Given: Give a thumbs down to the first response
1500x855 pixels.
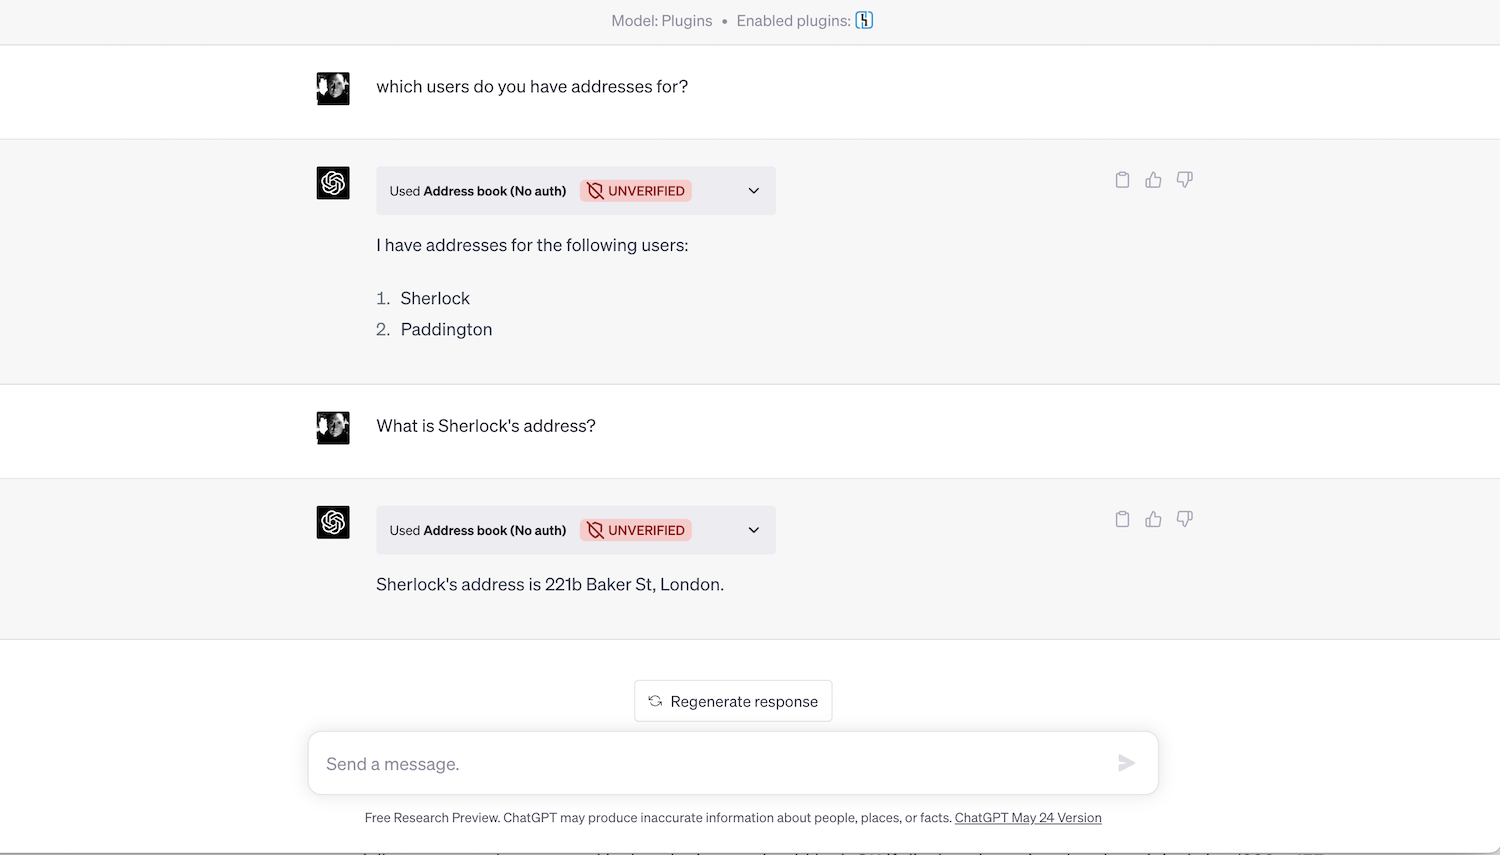Looking at the screenshot, I should pos(1184,179).
